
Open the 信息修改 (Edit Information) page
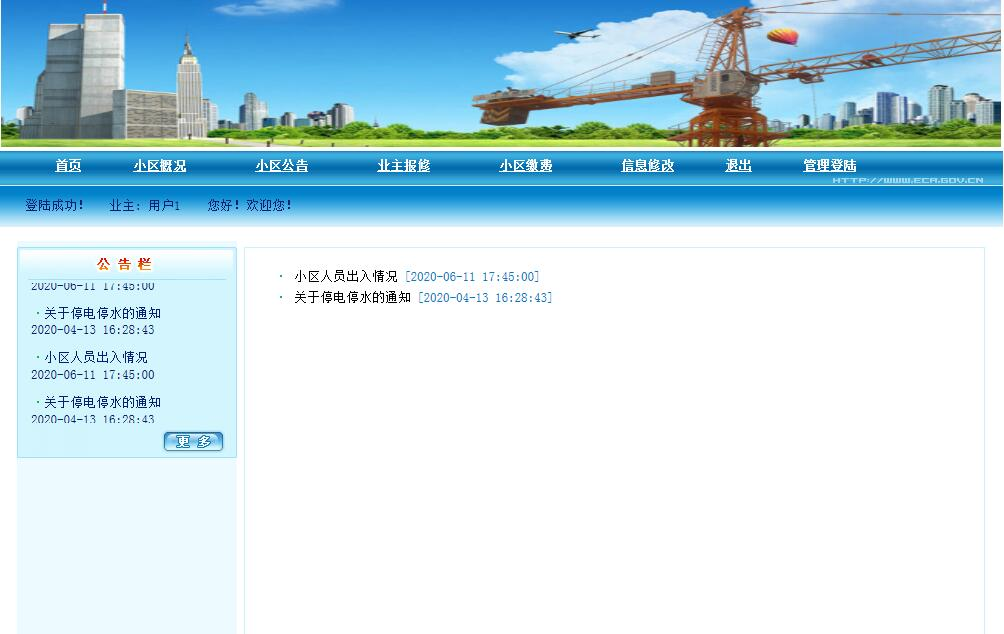(646, 166)
